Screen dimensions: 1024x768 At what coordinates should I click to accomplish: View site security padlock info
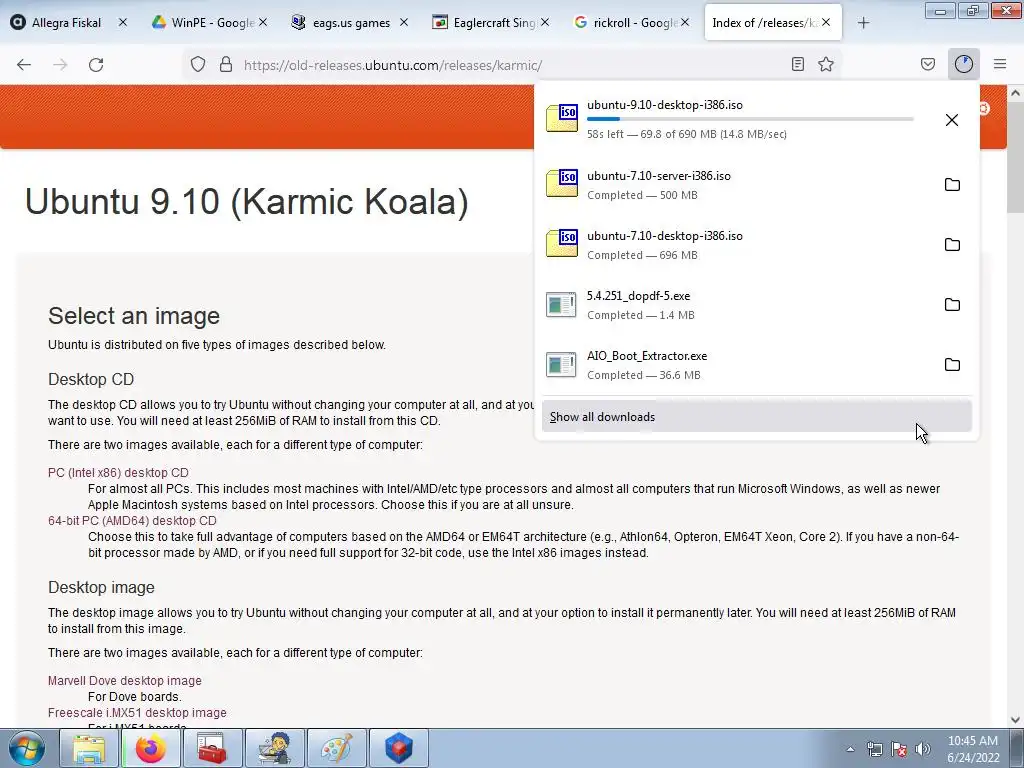pos(226,64)
